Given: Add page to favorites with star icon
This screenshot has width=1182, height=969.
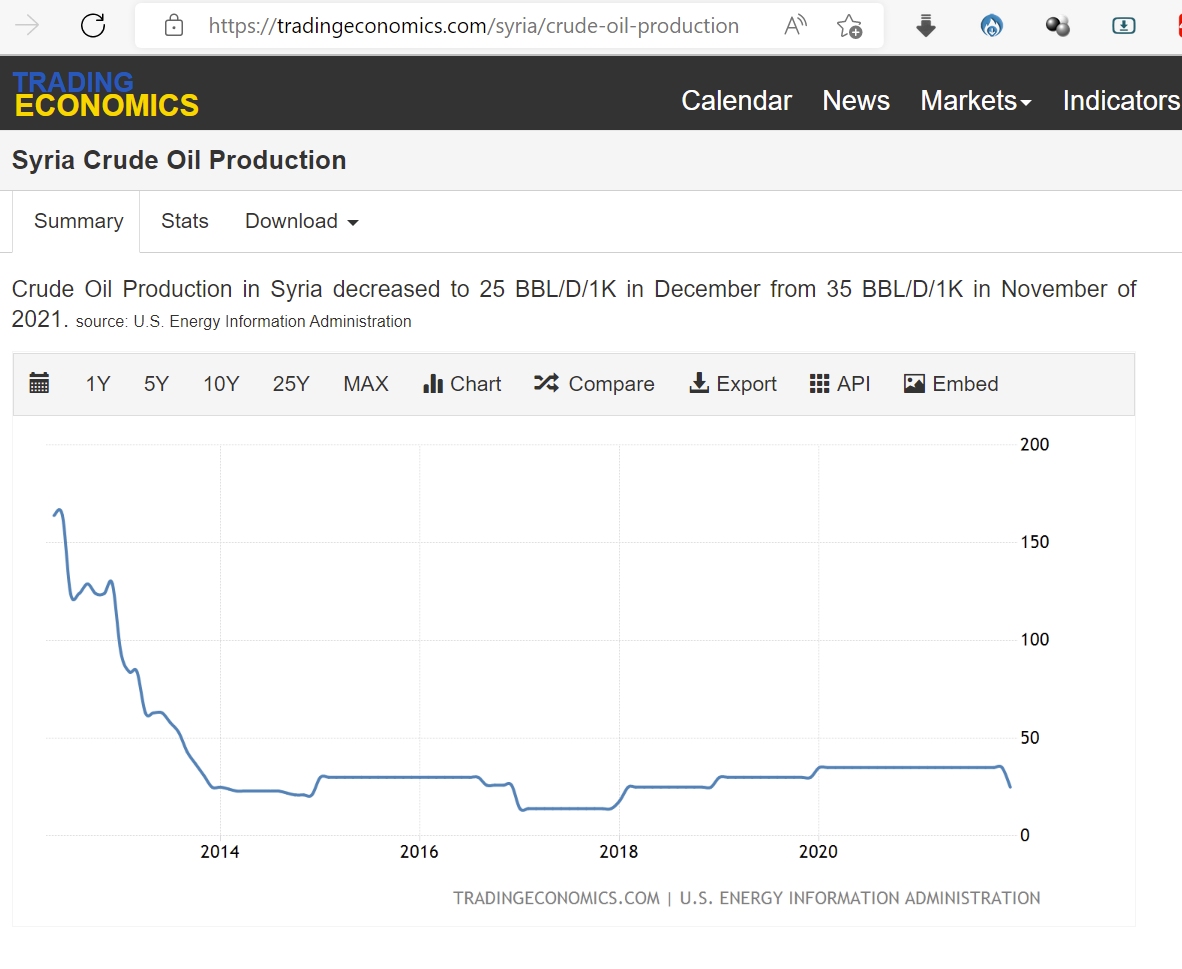Looking at the screenshot, I should [x=850, y=26].
